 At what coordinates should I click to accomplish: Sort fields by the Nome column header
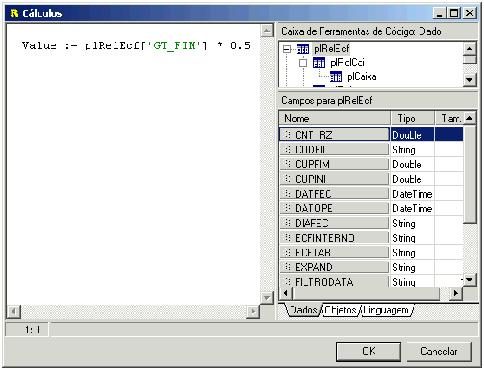(x=335, y=118)
